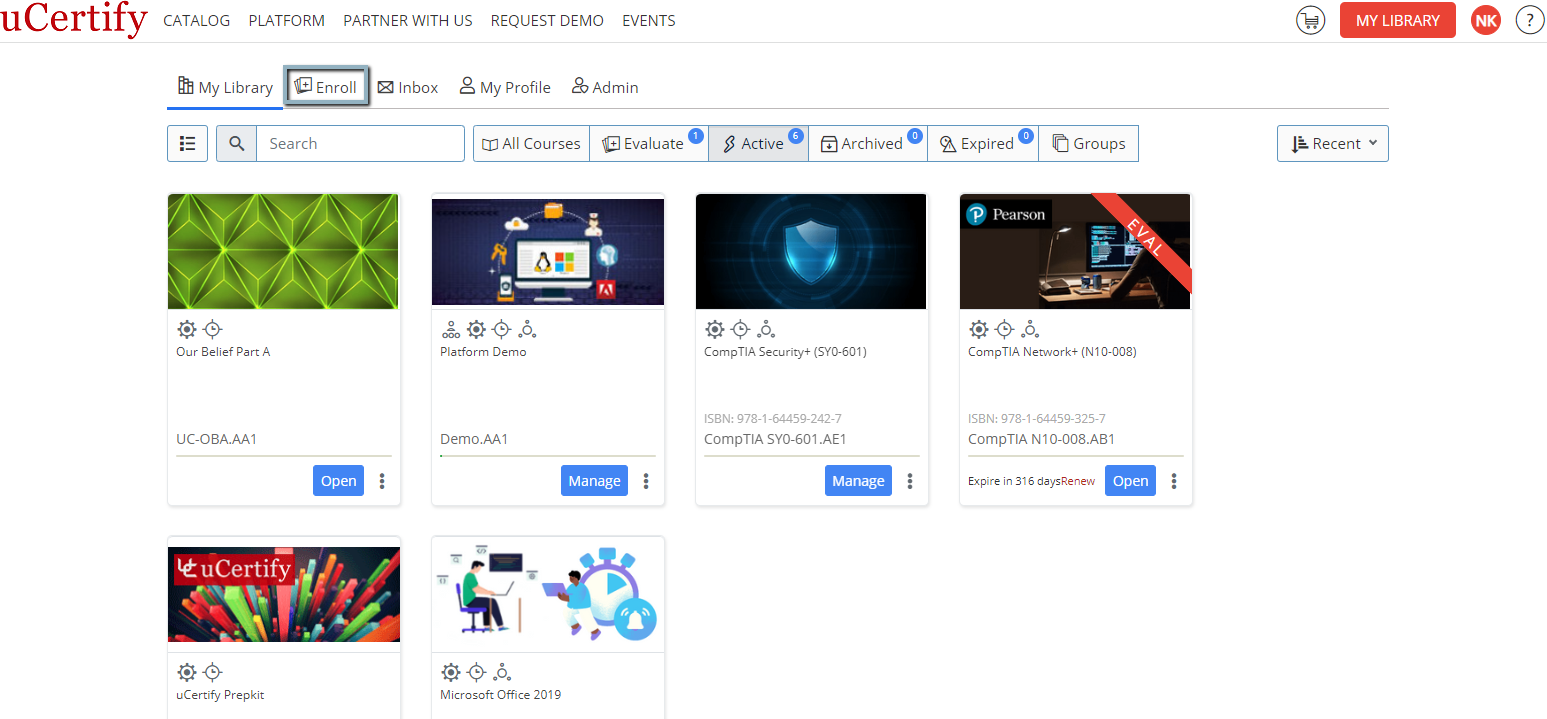
Task: Click the help question mark icon
Action: tap(1530, 20)
